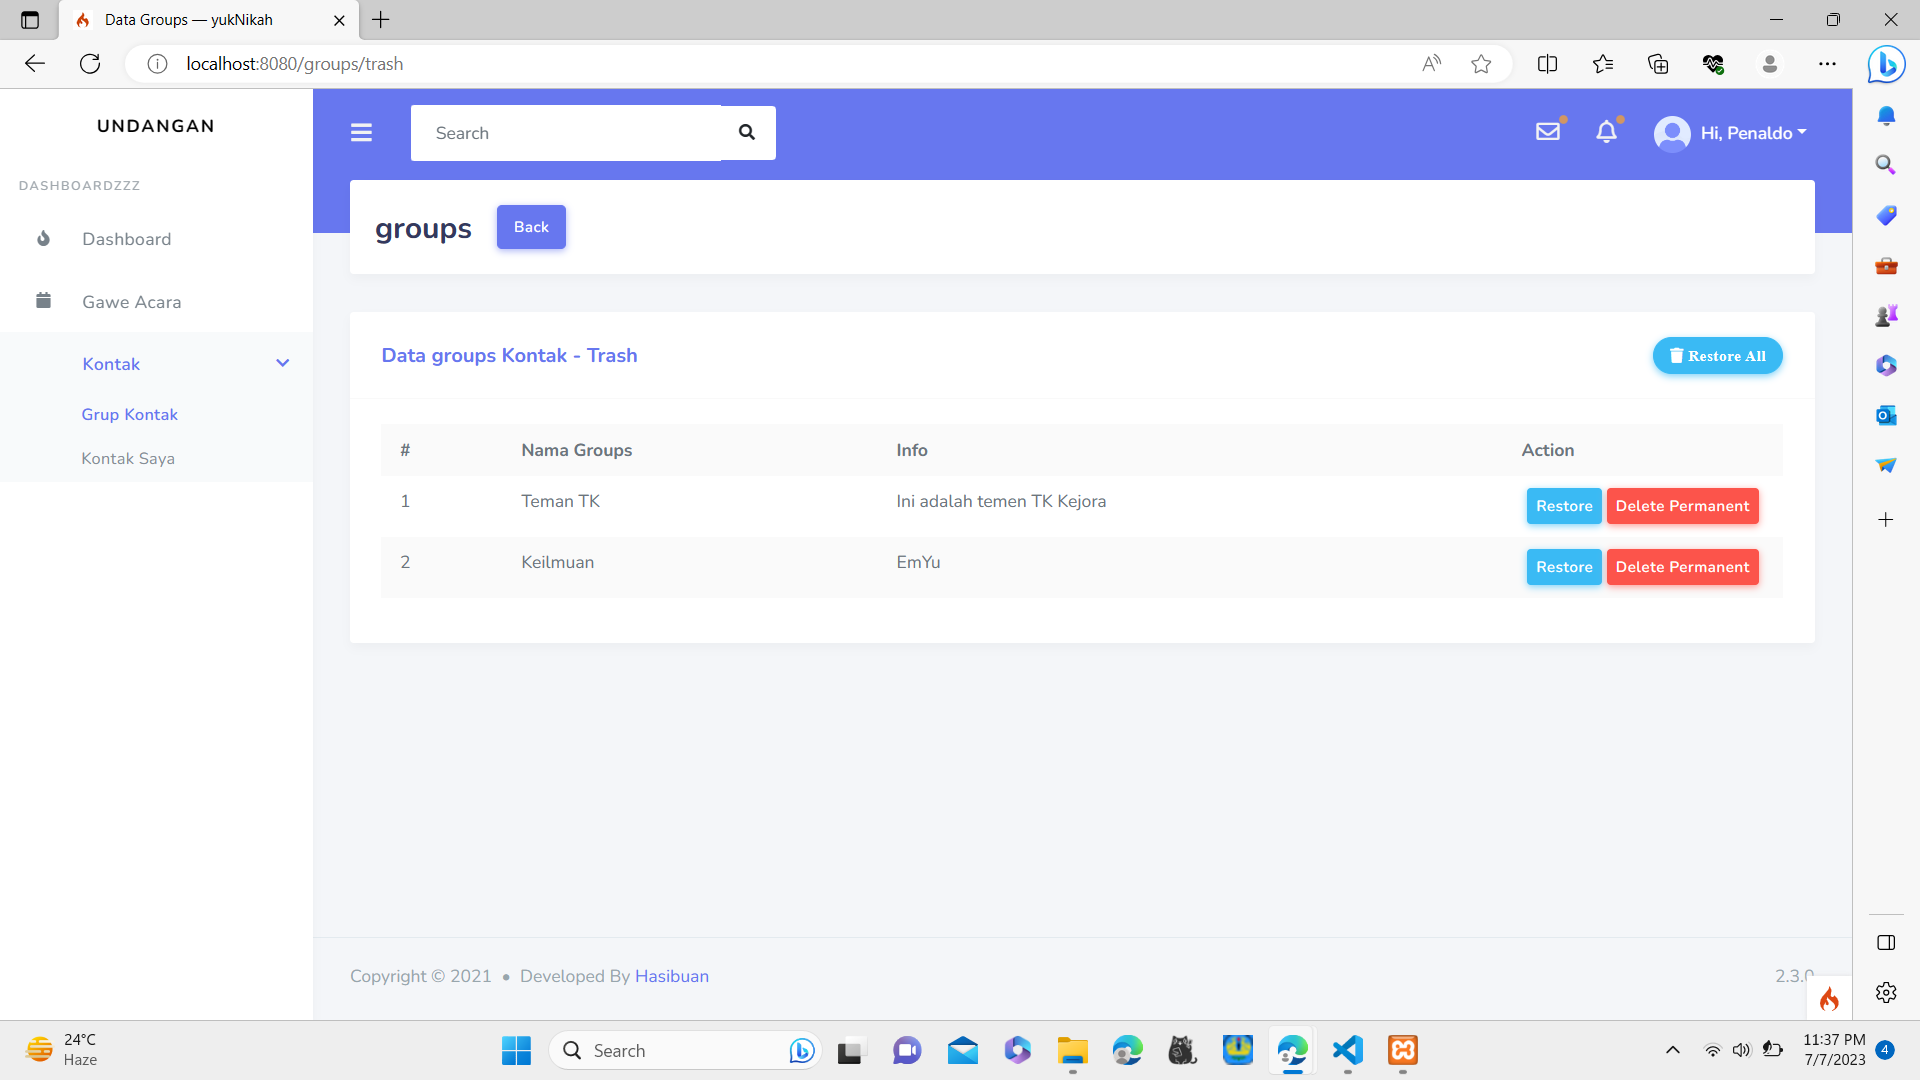Click the Gawe Acara calendar icon
The width and height of the screenshot is (1920, 1080).
tap(43, 300)
